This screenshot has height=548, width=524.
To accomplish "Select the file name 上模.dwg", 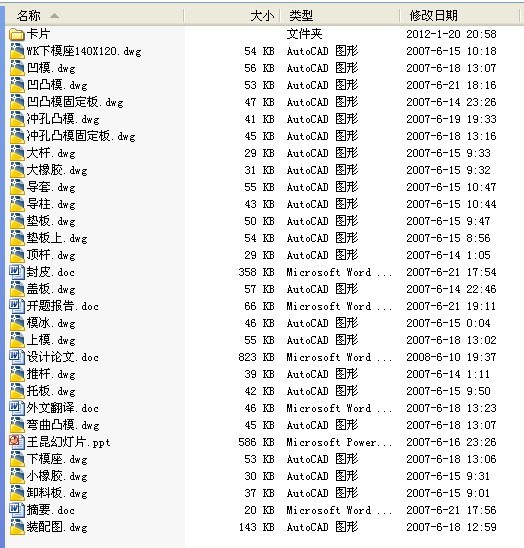I will click(x=51, y=340).
